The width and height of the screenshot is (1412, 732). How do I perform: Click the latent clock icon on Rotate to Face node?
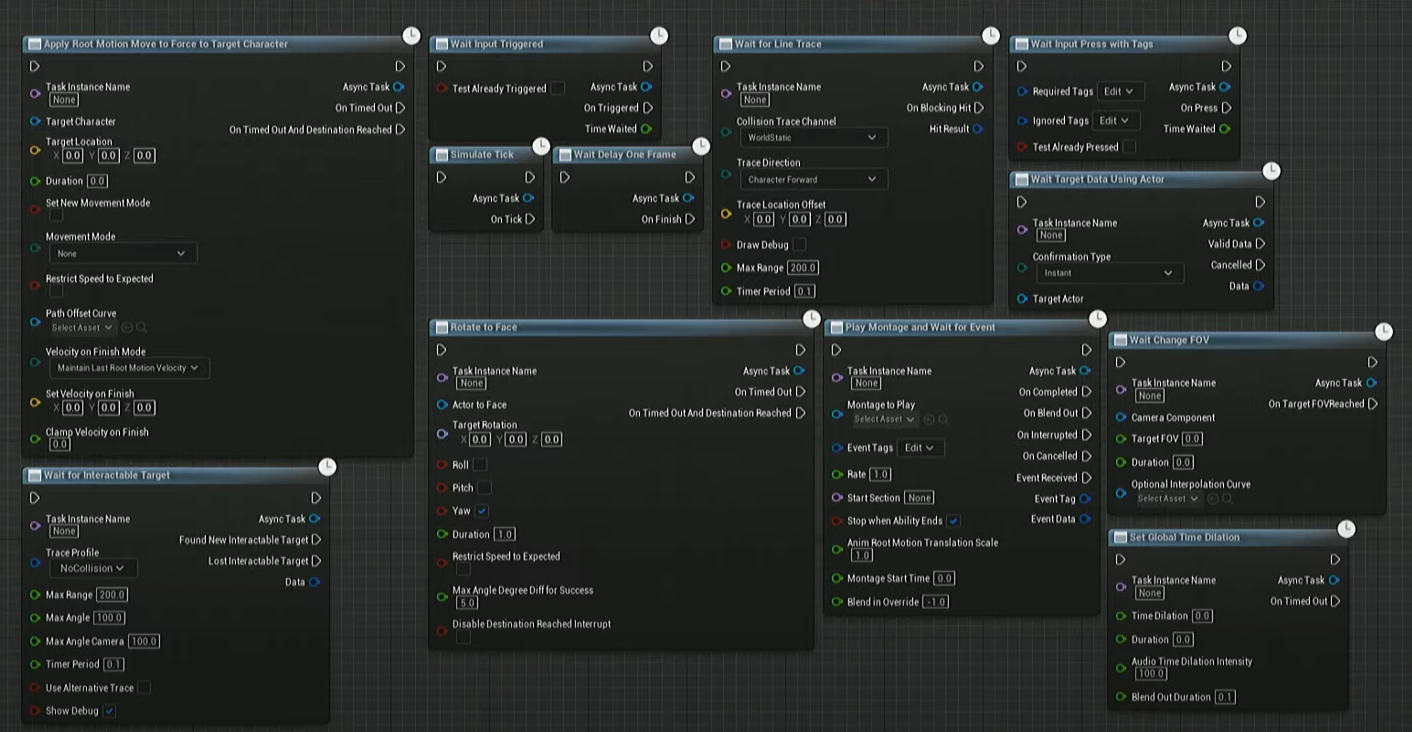[x=811, y=319]
